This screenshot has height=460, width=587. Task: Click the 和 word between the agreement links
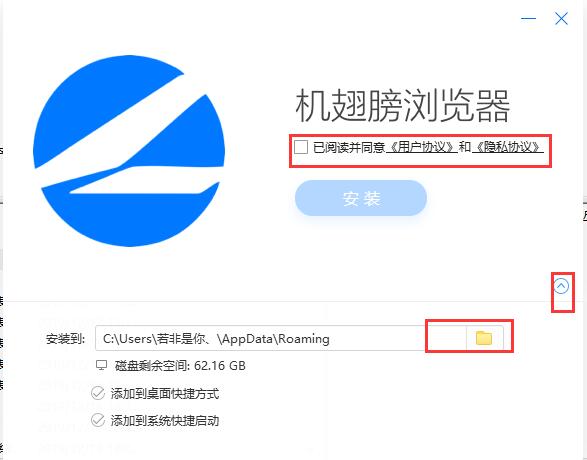pyautogui.click(x=465, y=147)
